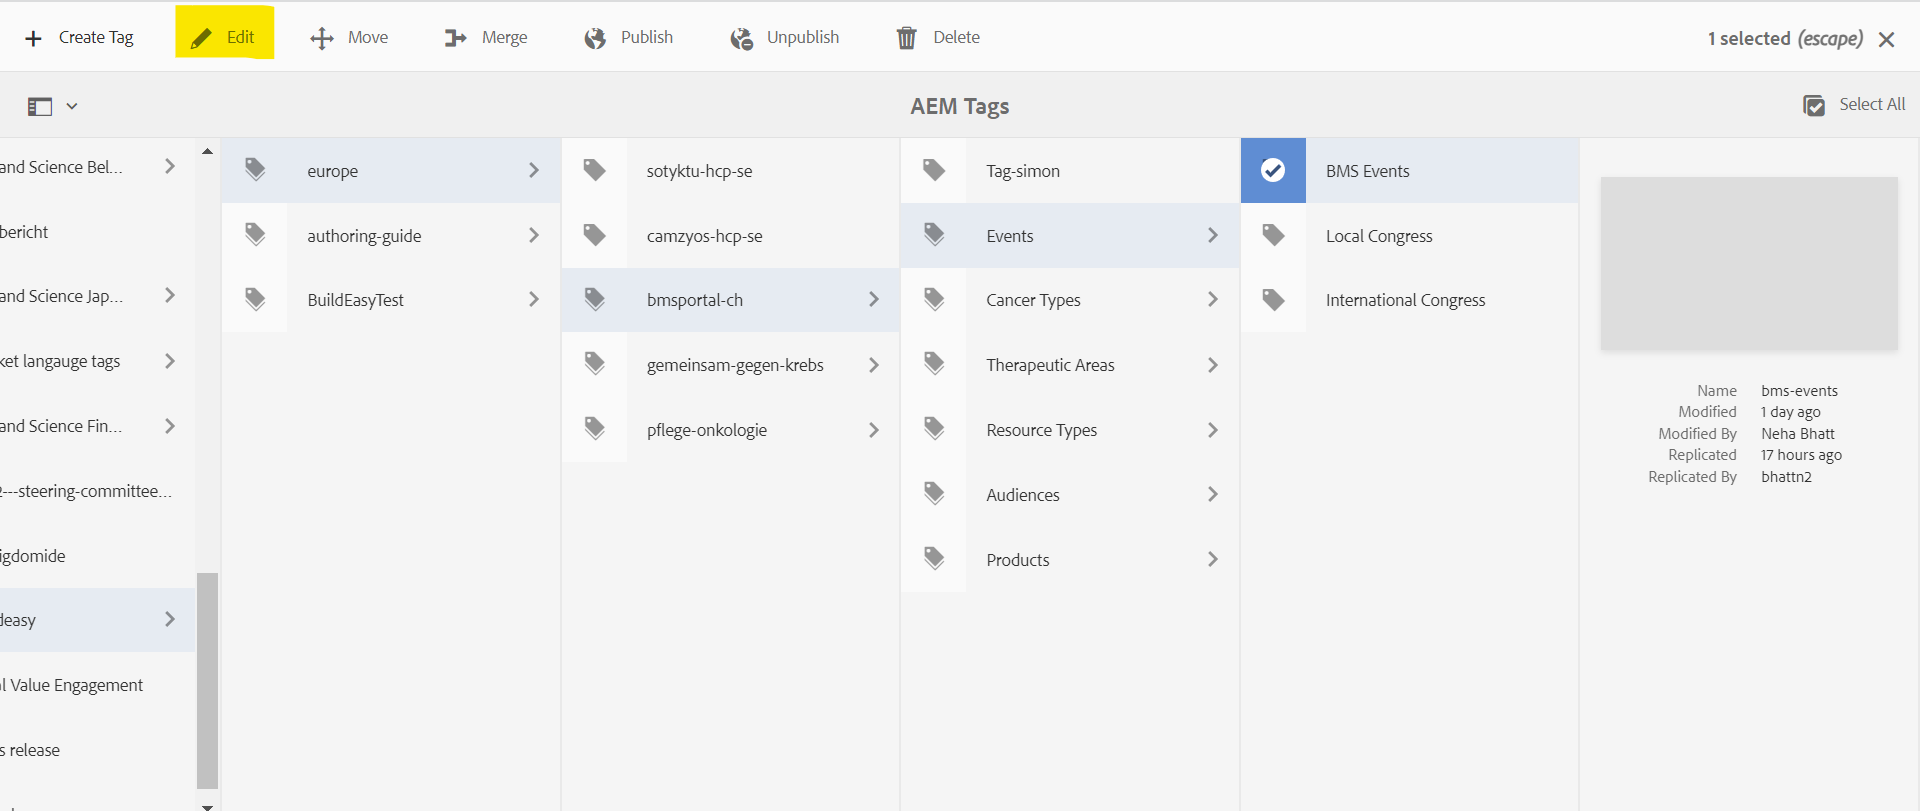Click the Value Engagement item
The height and width of the screenshot is (811, 1920).
(x=97, y=685)
